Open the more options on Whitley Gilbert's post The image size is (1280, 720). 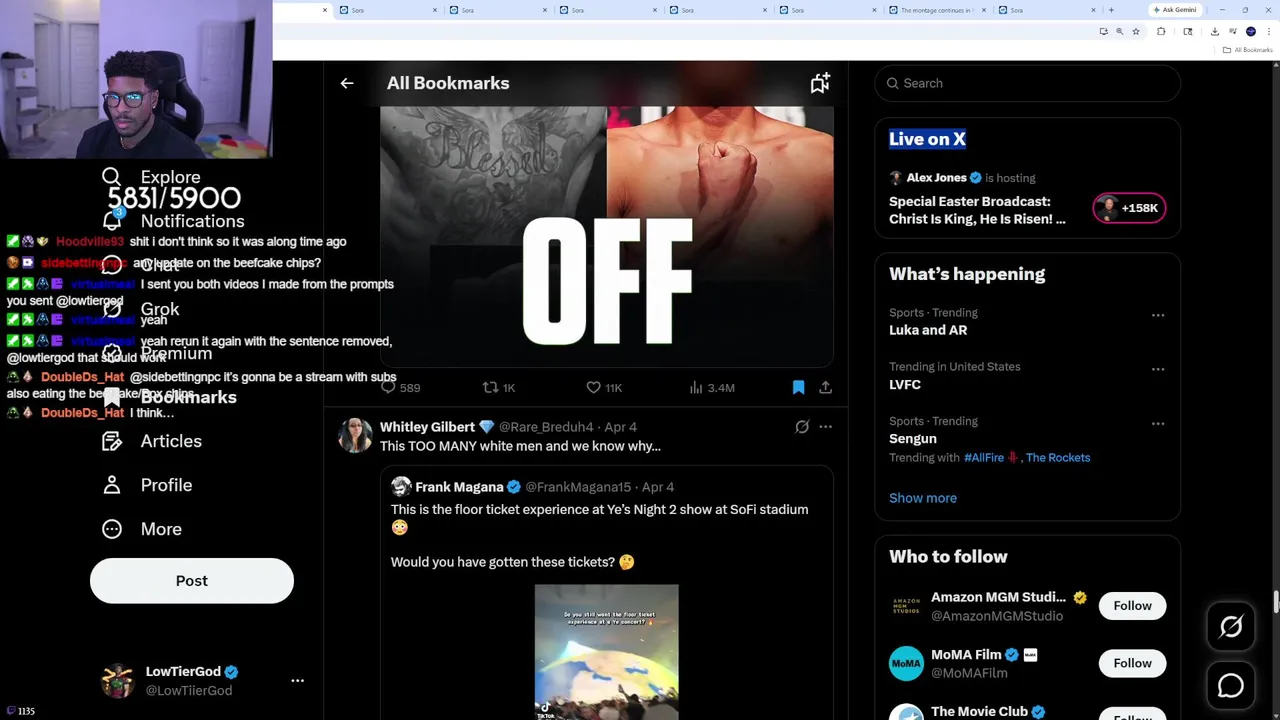[825, 427]
